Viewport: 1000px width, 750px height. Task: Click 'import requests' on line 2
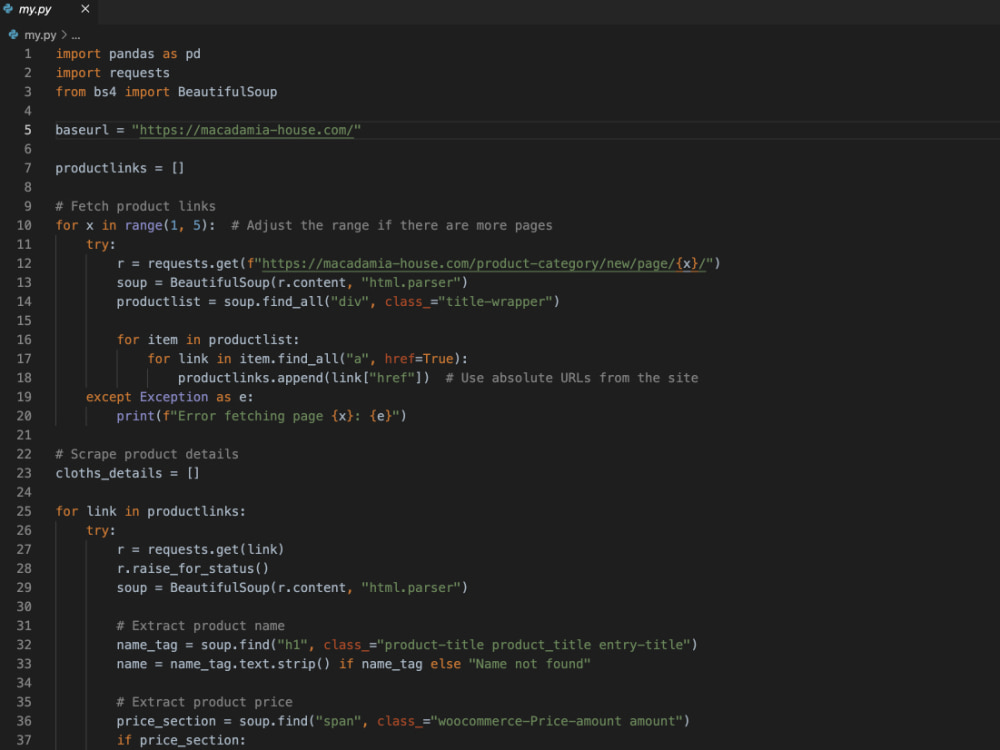(113, 73)
